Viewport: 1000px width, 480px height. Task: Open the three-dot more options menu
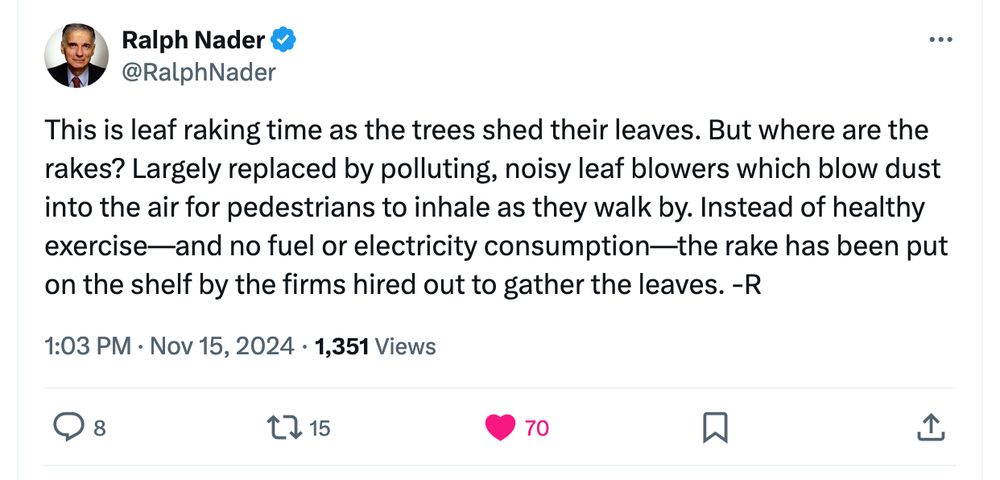(941, 41)
